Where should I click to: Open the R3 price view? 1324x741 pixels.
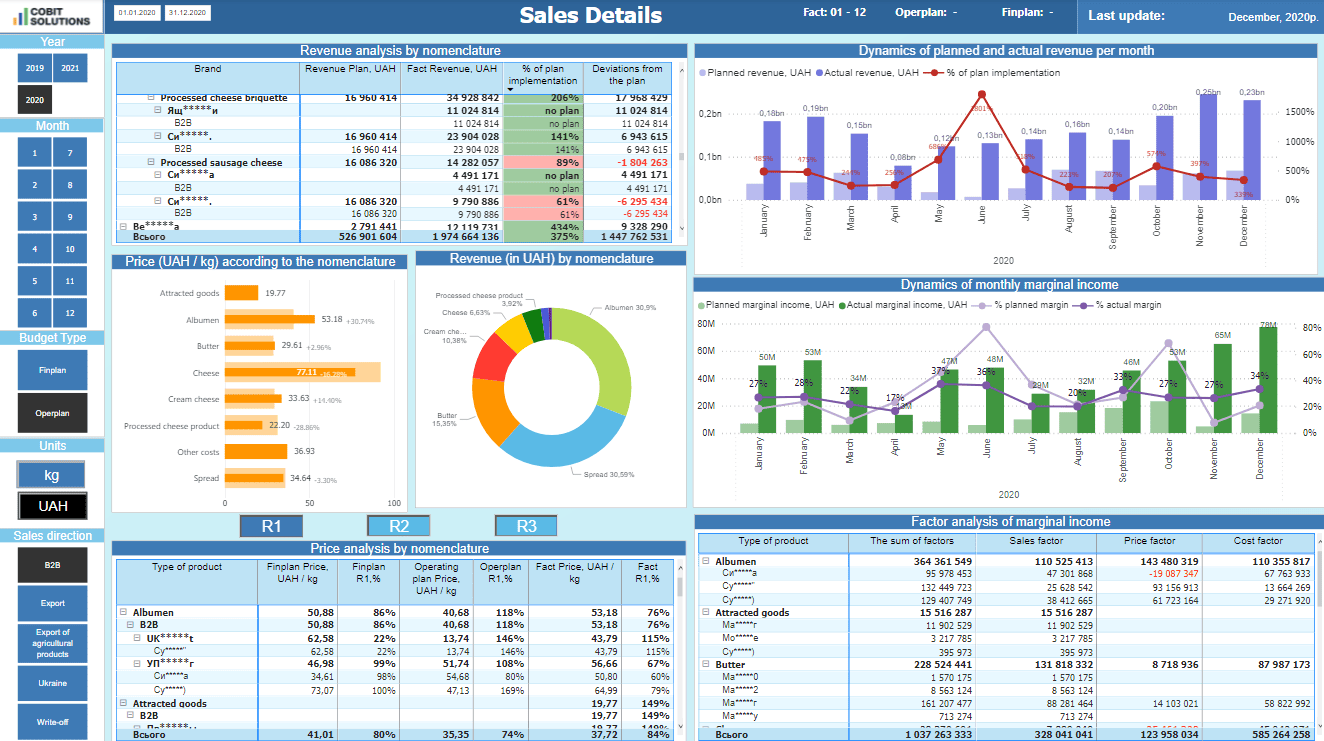tap(526, 526)
